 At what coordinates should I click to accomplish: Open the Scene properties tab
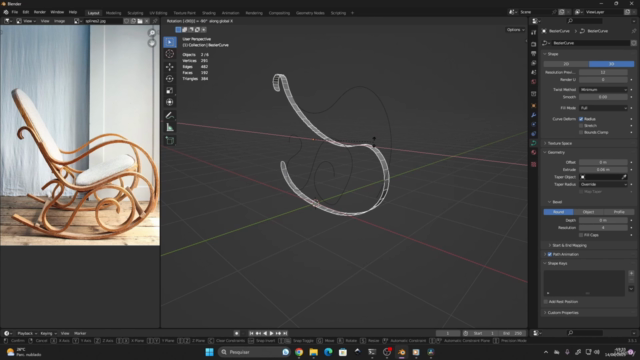click(533, 72)
